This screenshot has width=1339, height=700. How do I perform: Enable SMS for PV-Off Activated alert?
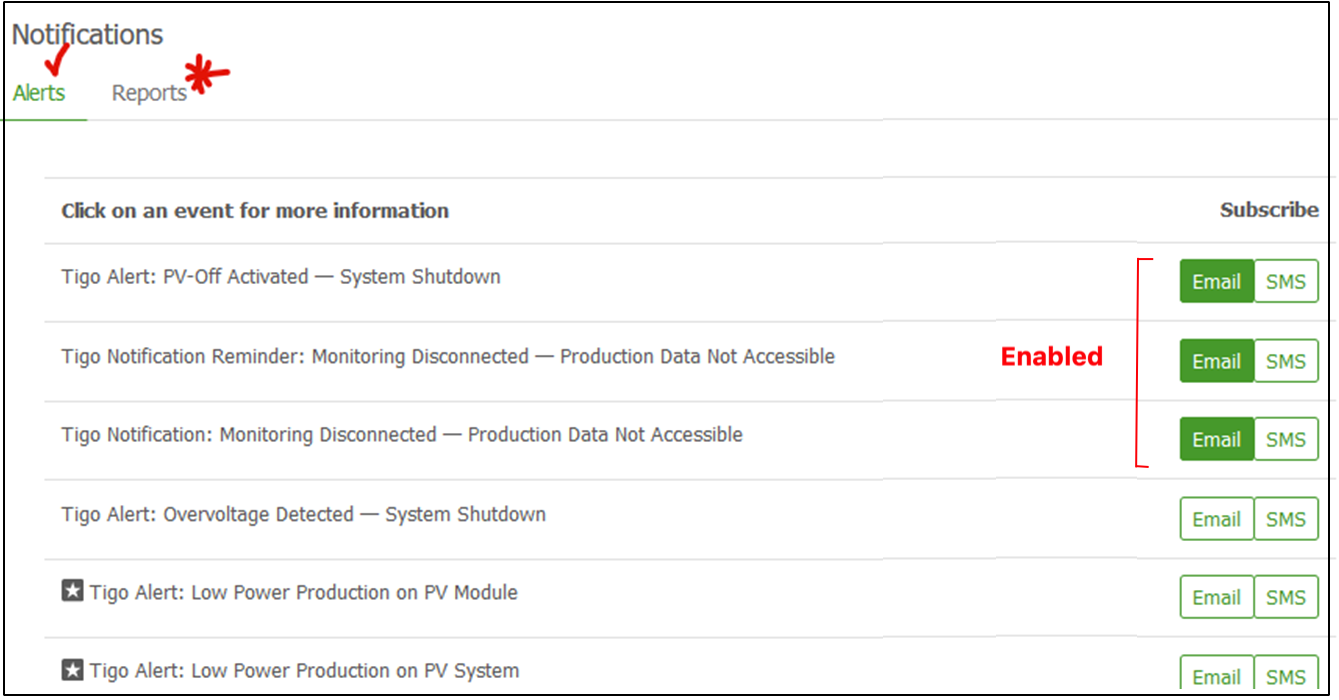pos(1286,282)
